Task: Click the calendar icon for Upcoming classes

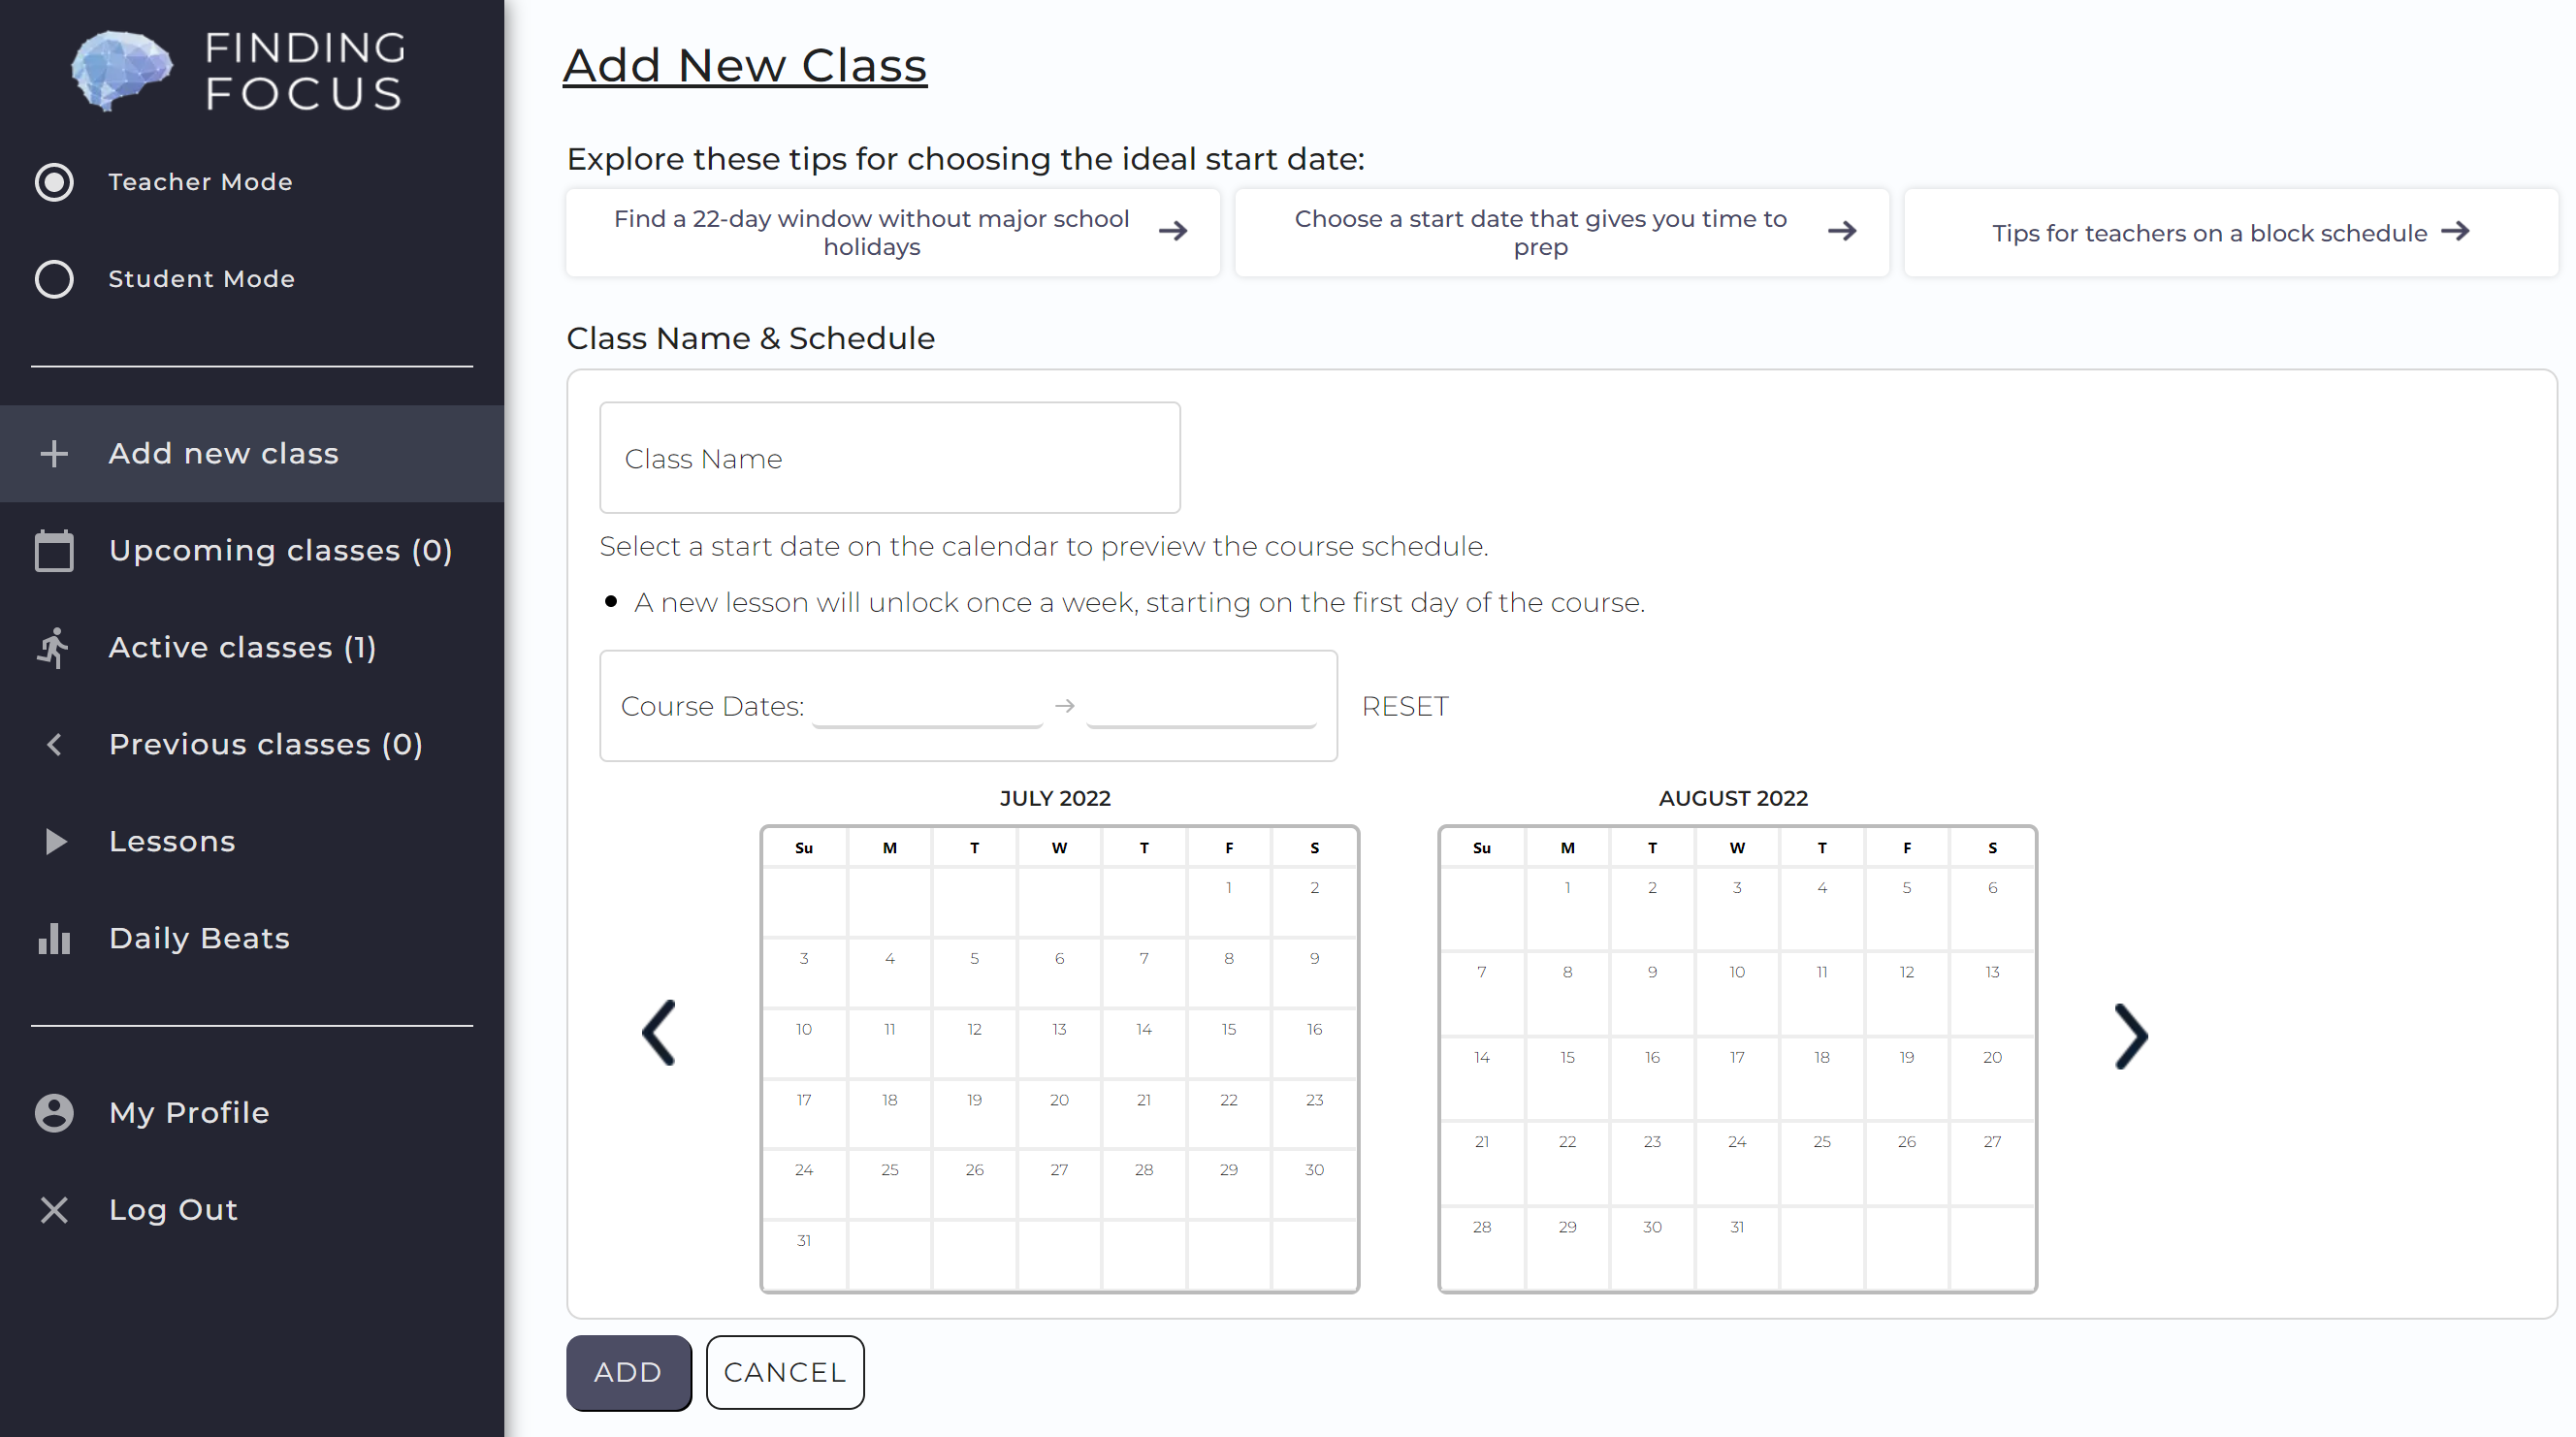Action: [x=54, y=550]
